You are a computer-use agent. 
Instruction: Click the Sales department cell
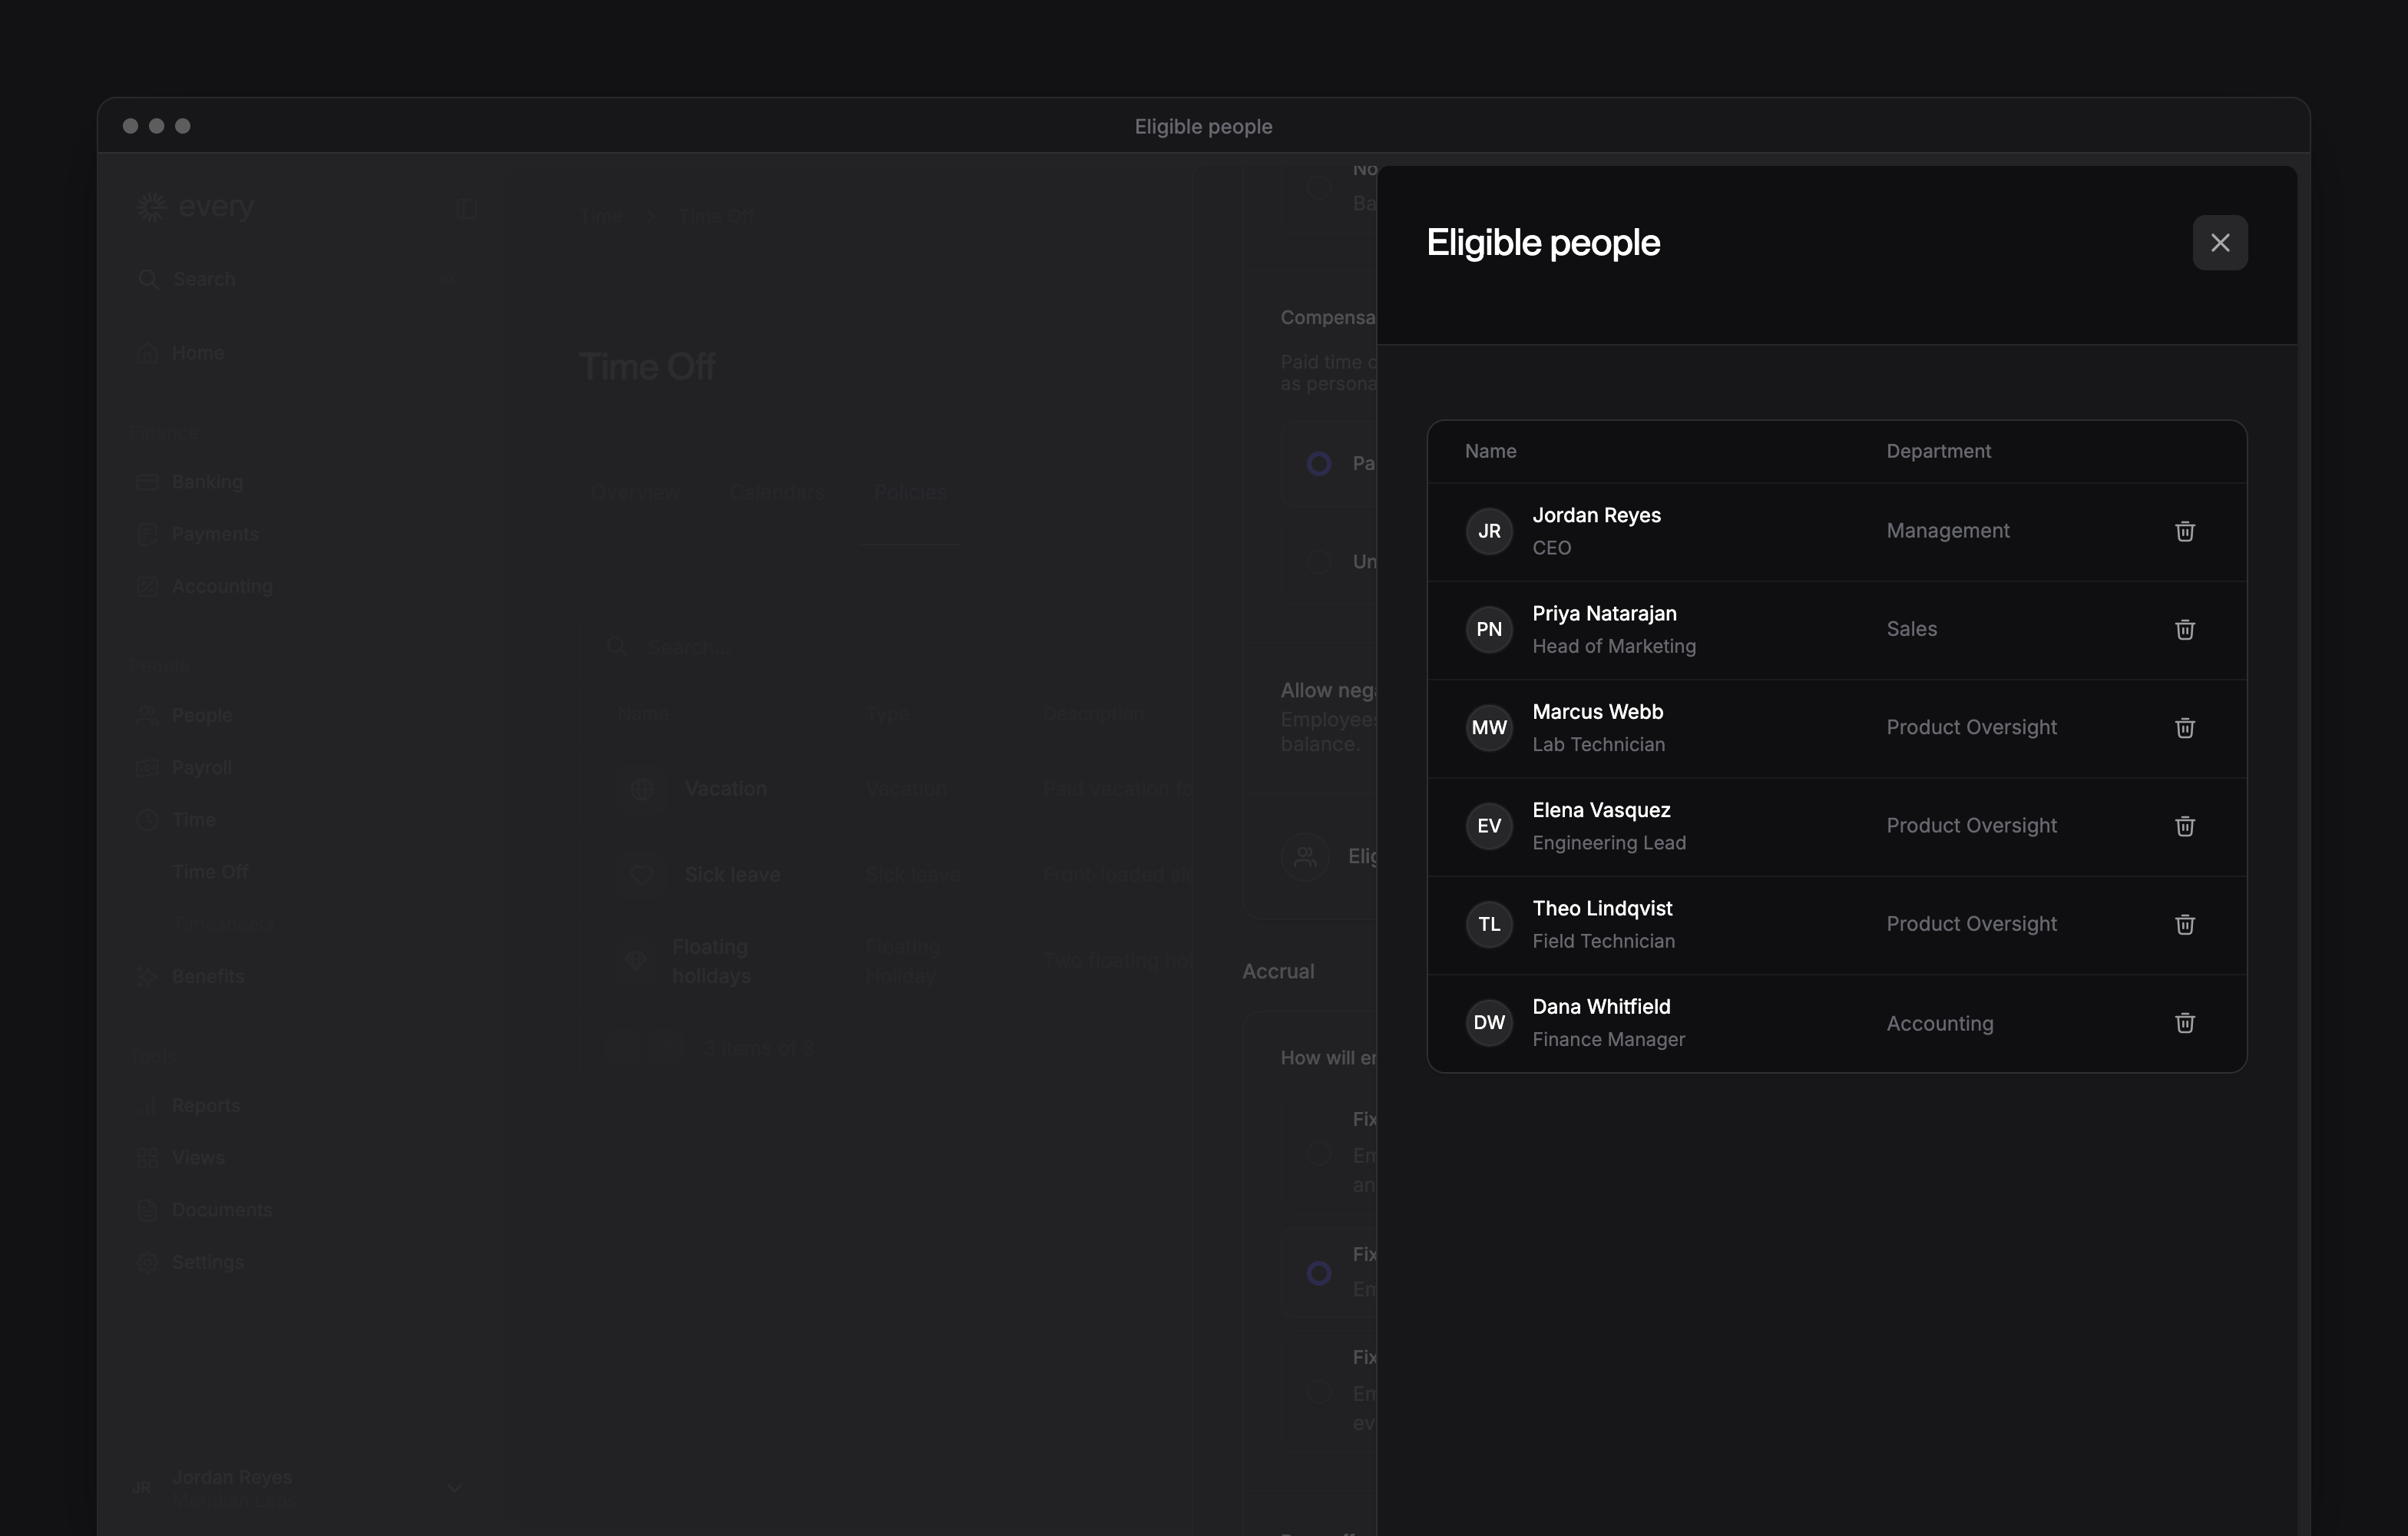(x=1911, y=629)
